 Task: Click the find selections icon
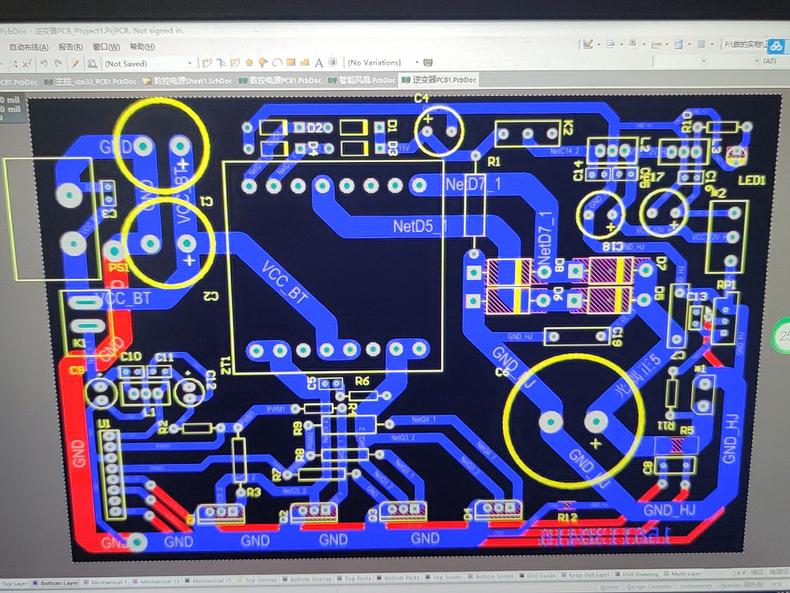[x=633, y=44]
